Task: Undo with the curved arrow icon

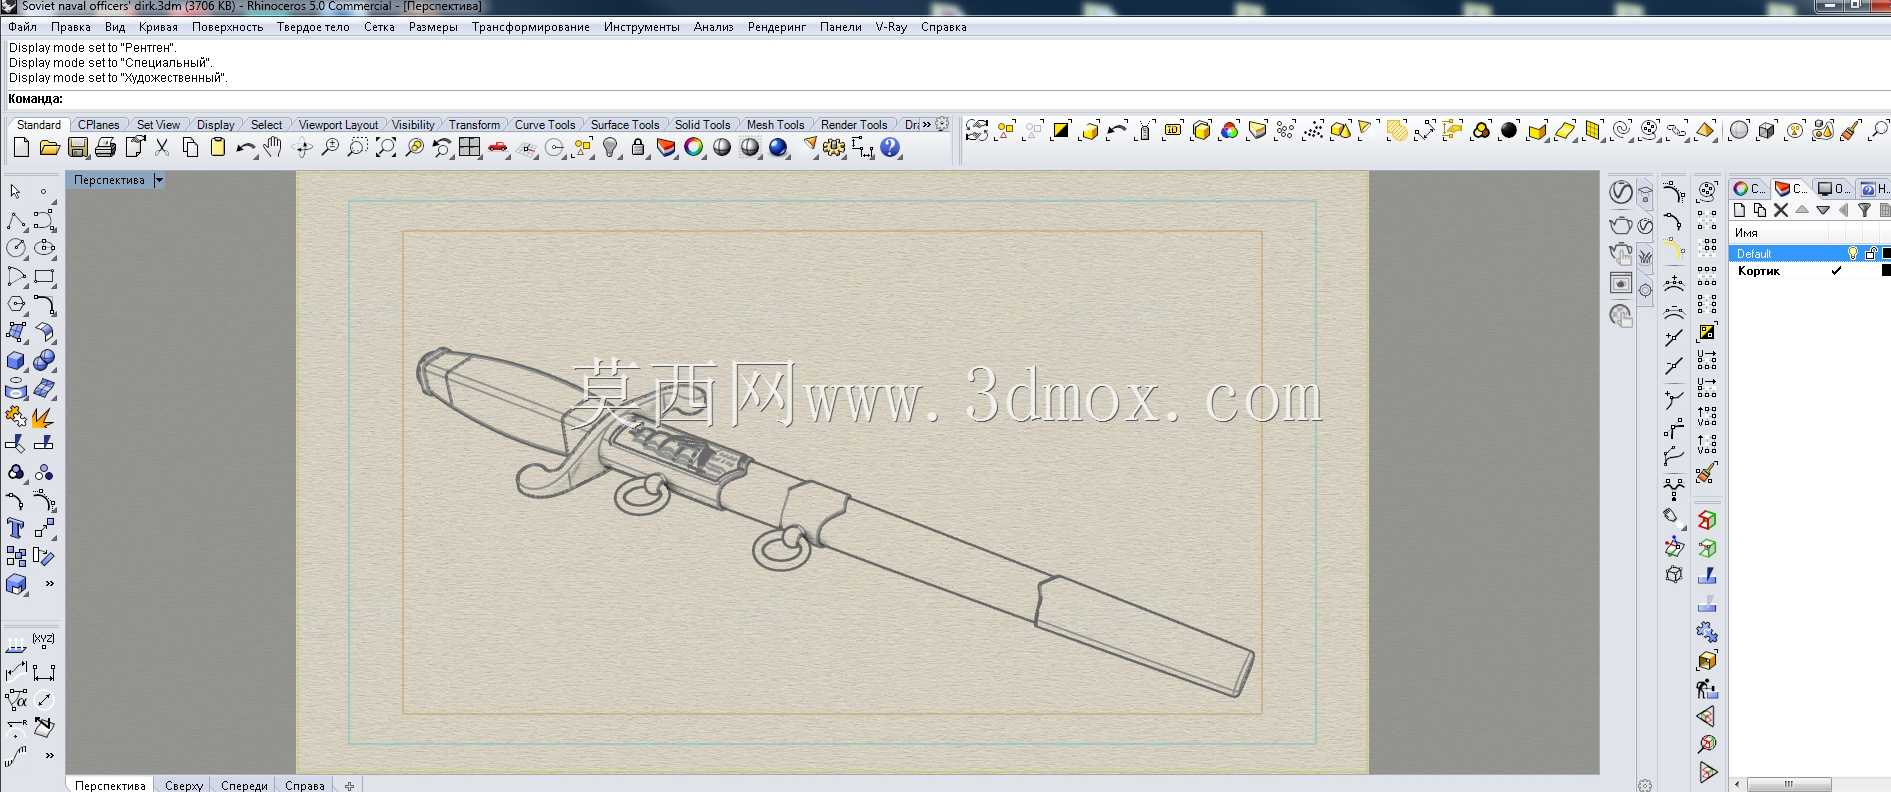Action: coord(246,148)
